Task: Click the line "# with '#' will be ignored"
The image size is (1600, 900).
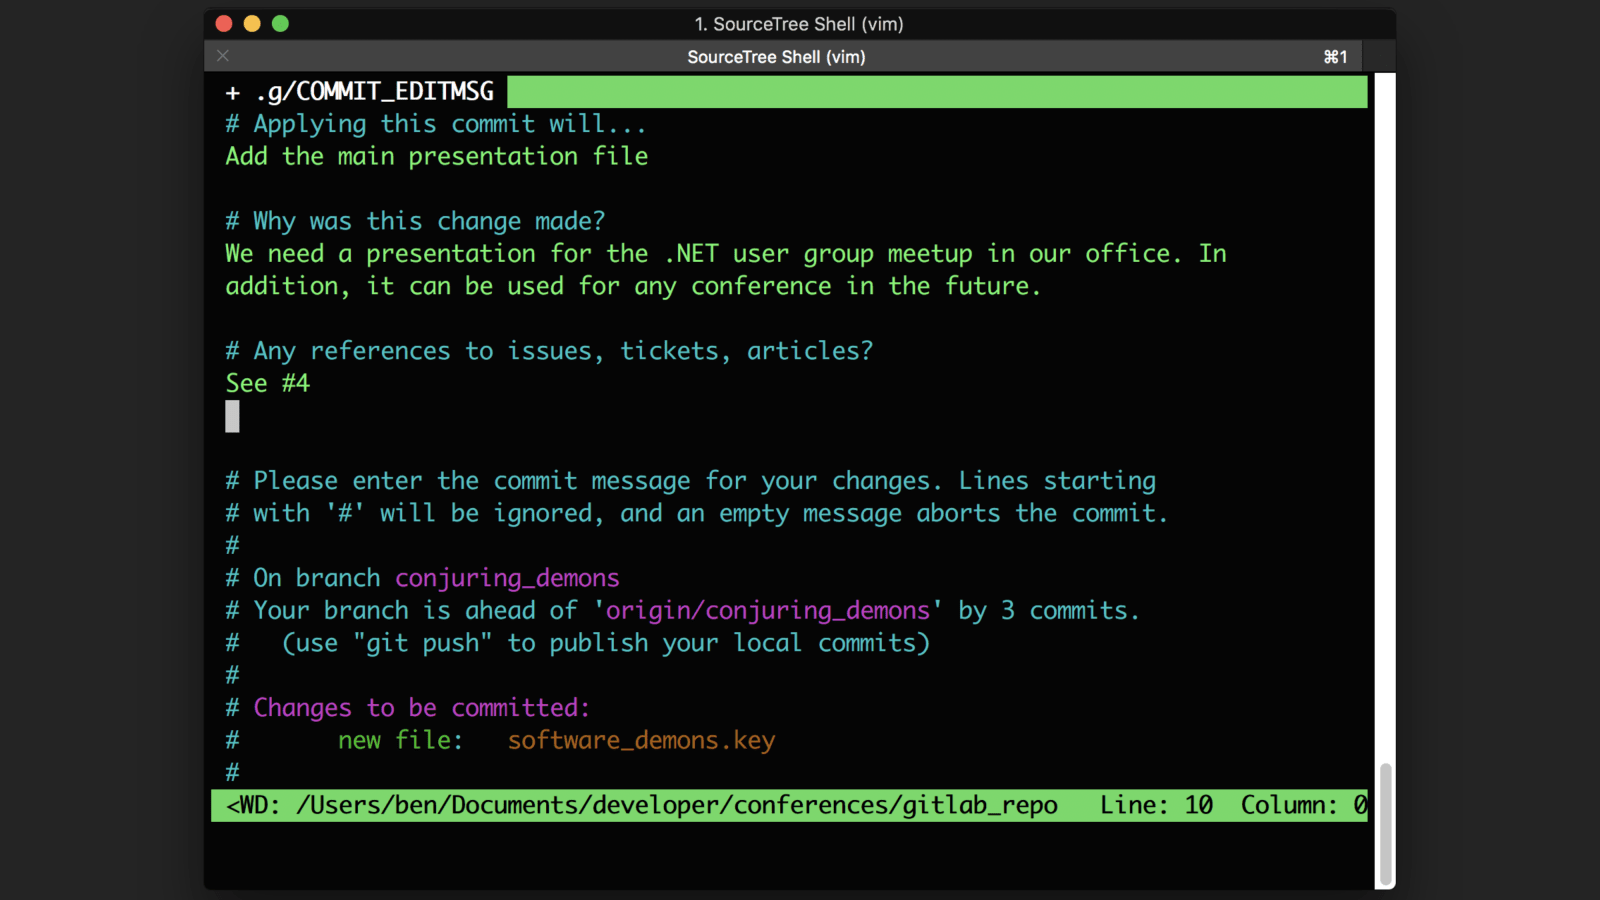Action: [x=696, y=513]
